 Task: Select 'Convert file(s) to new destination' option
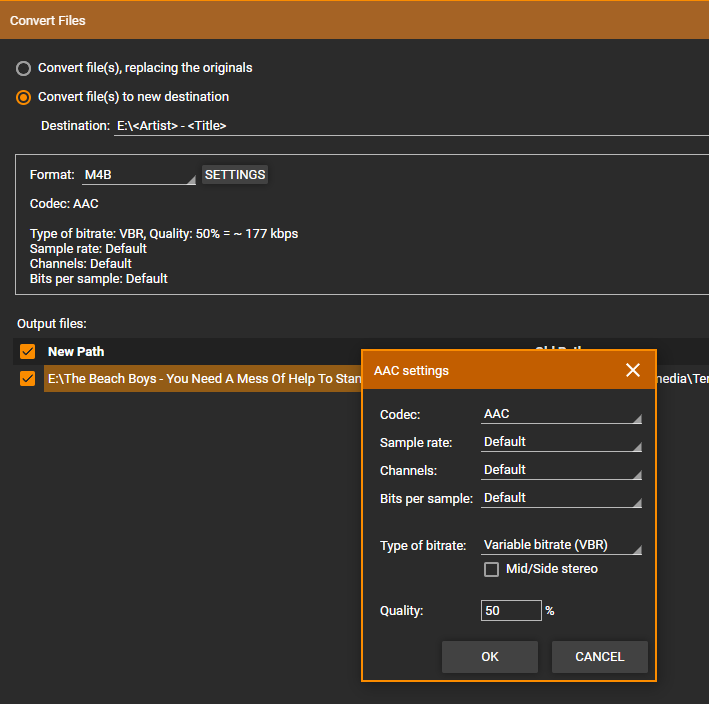point(24,98)
